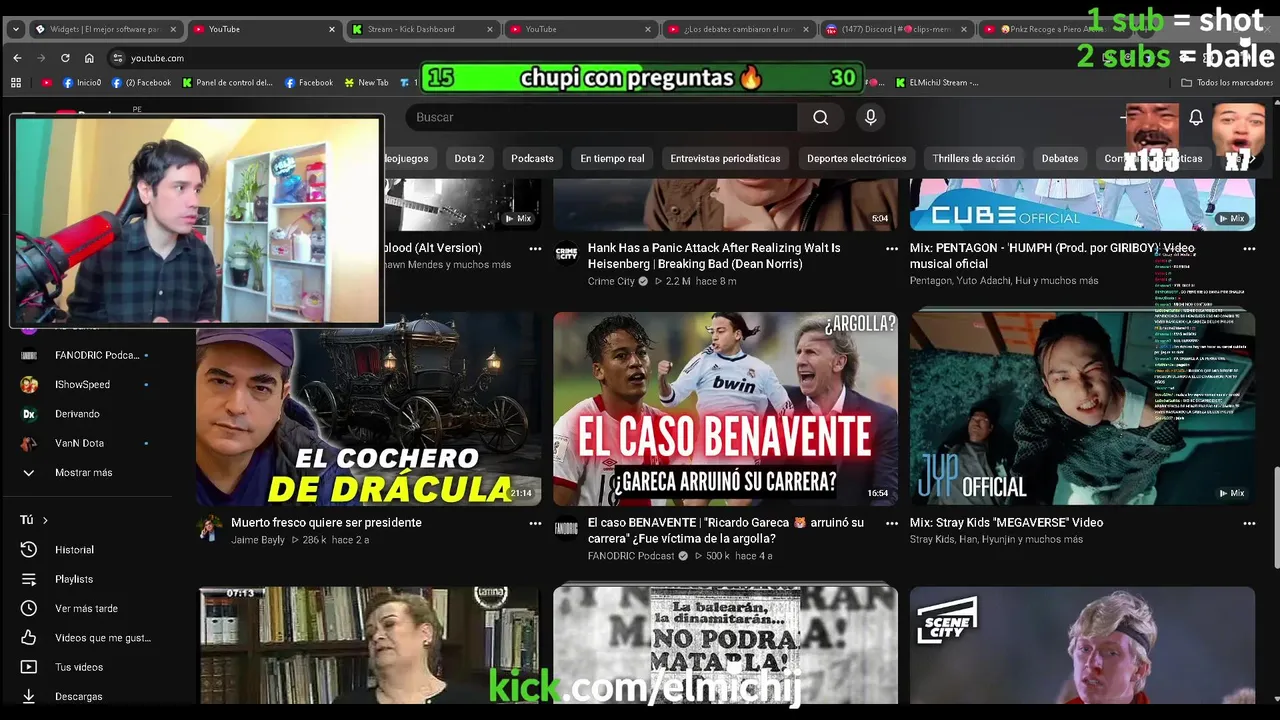Click FANODRIC Podcast avatar under Benavente video
1280x720 pixels.
[x=566, y=528]
